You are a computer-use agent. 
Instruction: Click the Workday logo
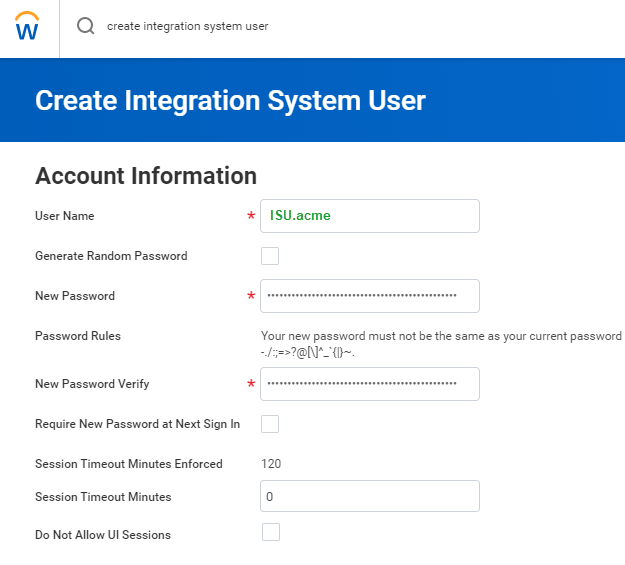point(28,27)
